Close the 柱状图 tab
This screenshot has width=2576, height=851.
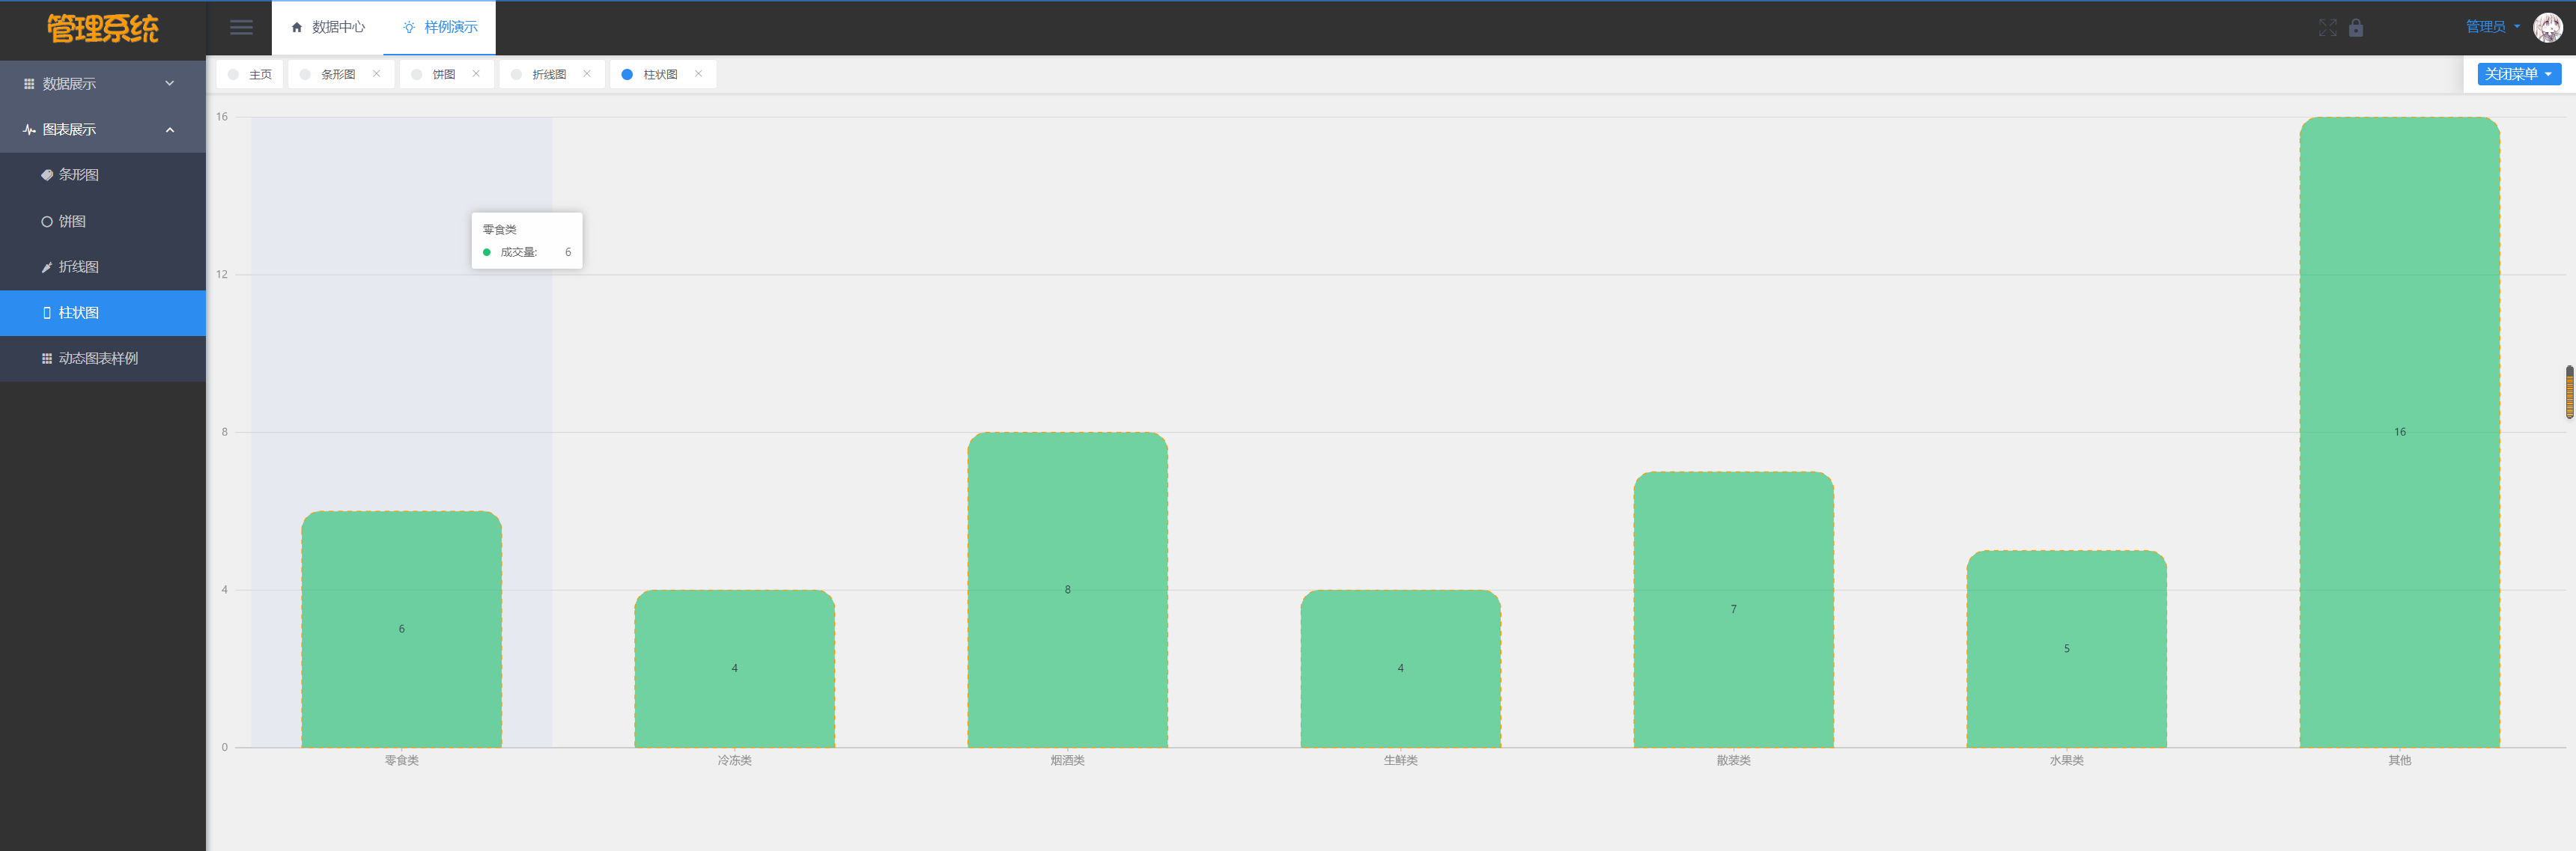point(698,74)
